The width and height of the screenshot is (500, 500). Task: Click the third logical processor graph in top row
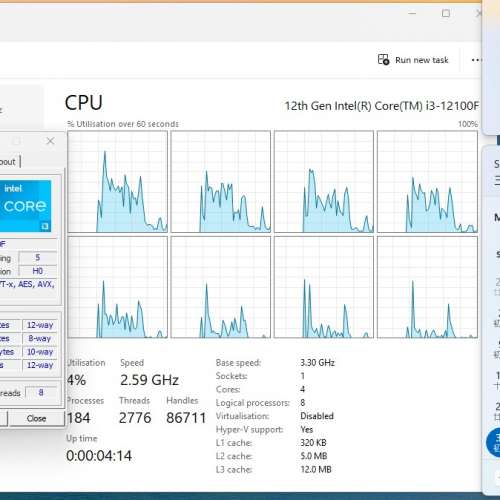(324, 182)
